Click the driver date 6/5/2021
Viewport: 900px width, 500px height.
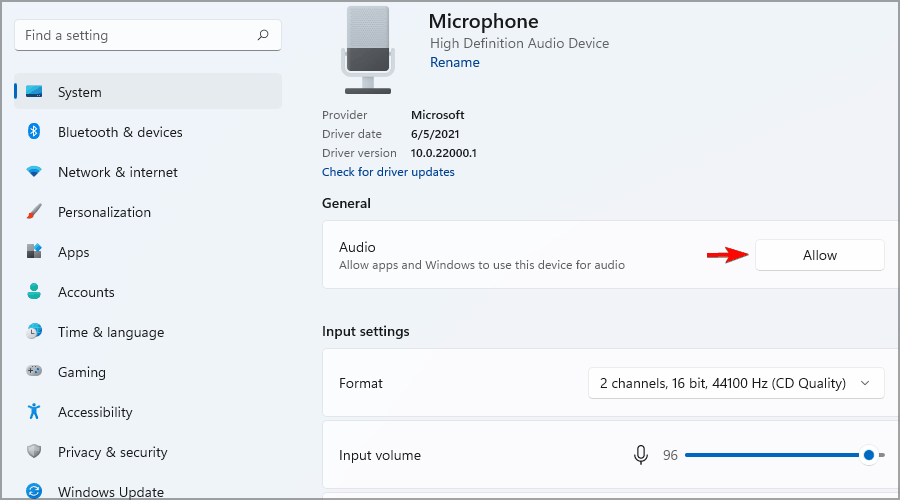[435, 134]
